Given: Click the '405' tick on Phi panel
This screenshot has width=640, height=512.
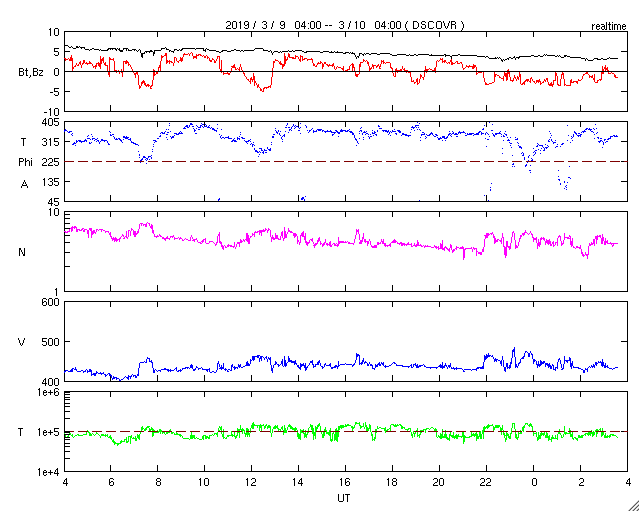Looking at the screenshot, I should 51,122.
